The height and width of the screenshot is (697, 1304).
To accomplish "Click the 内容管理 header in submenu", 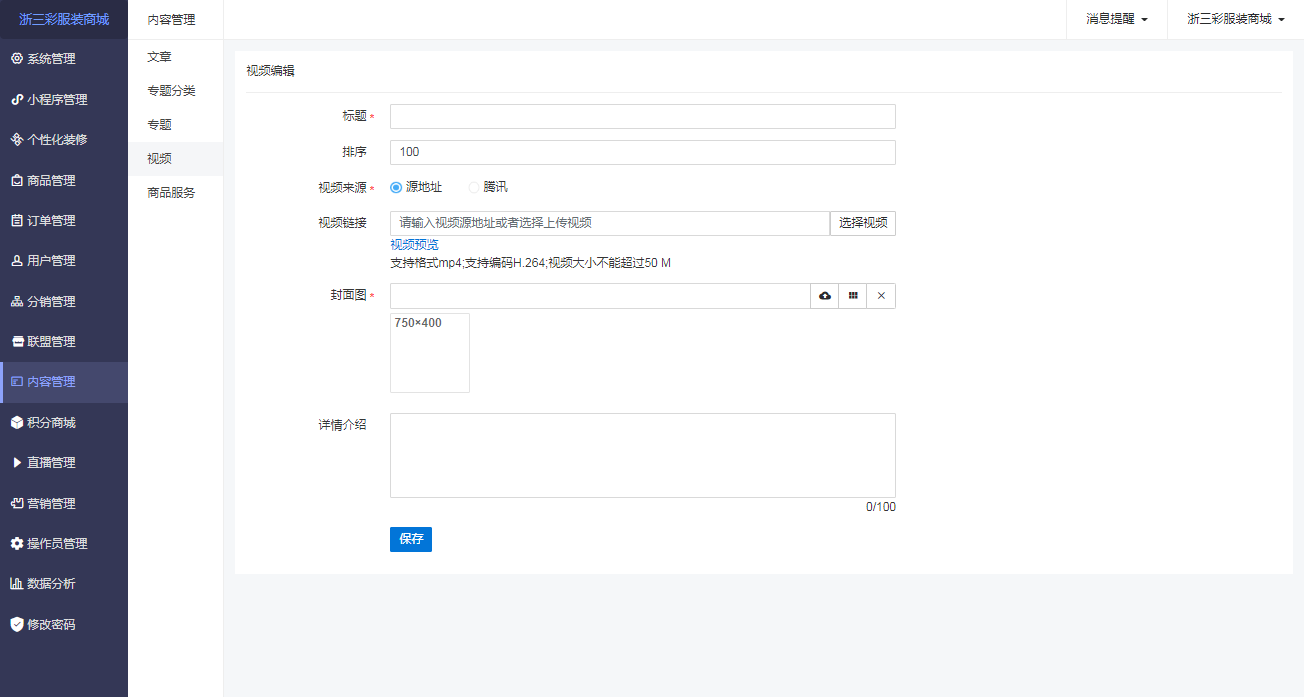I will (171, 19).
